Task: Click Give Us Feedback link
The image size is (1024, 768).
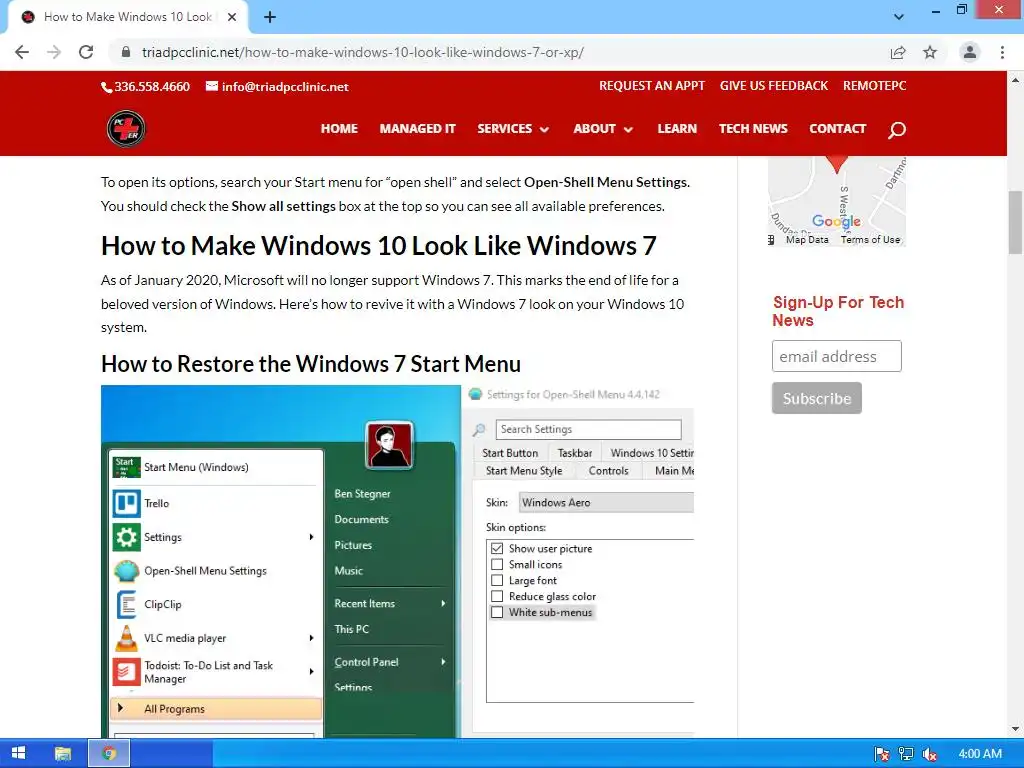Action: [774, 86]
